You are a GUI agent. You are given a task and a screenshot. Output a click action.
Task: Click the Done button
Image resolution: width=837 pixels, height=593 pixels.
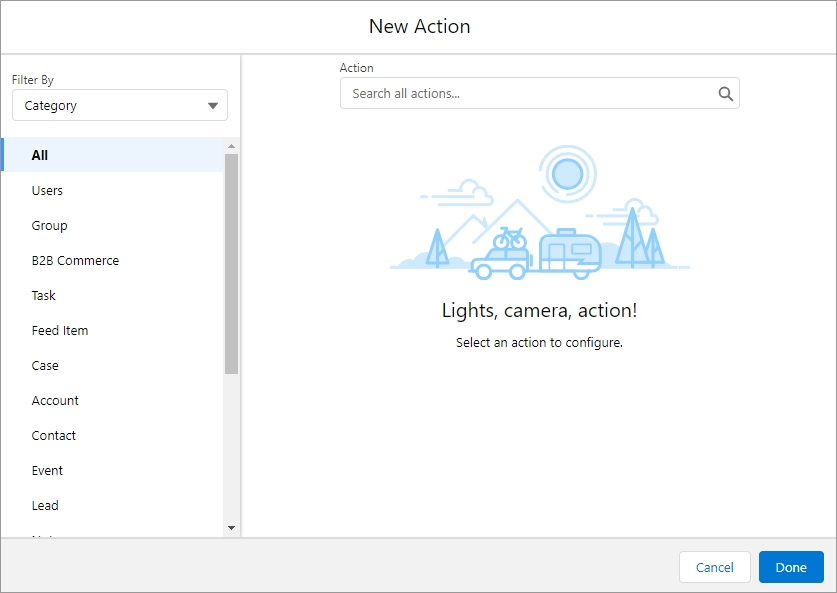tap(790, 567)
